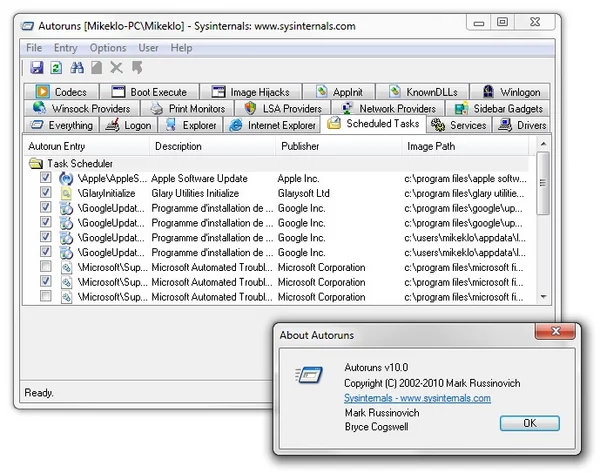
Task: Sort by the Publisher column header
Action: 339,146
